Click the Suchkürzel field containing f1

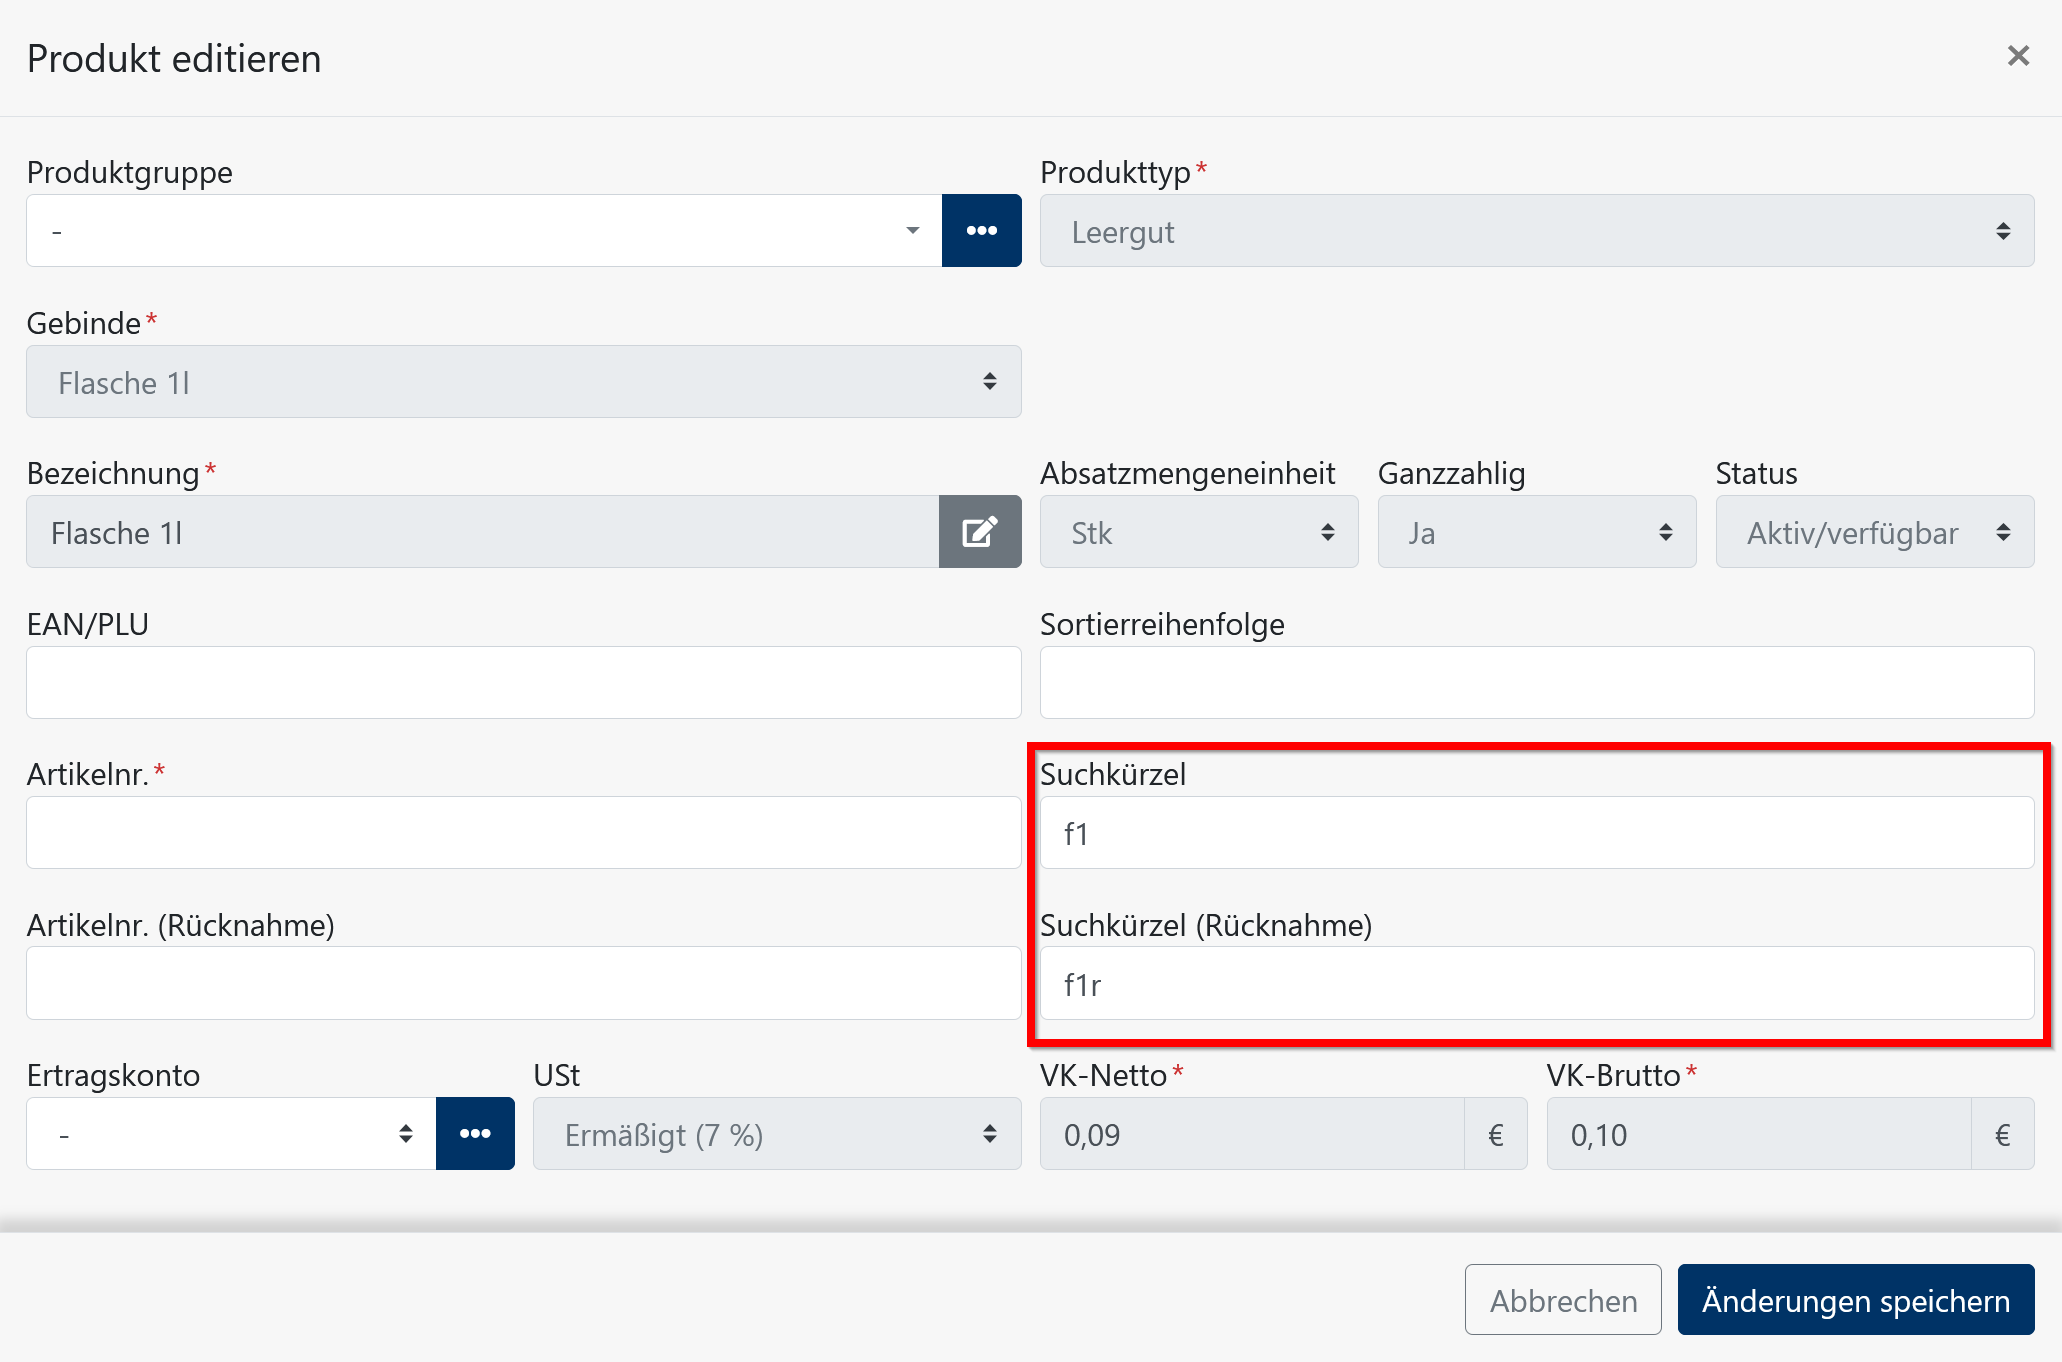[x=1537, y=833]
